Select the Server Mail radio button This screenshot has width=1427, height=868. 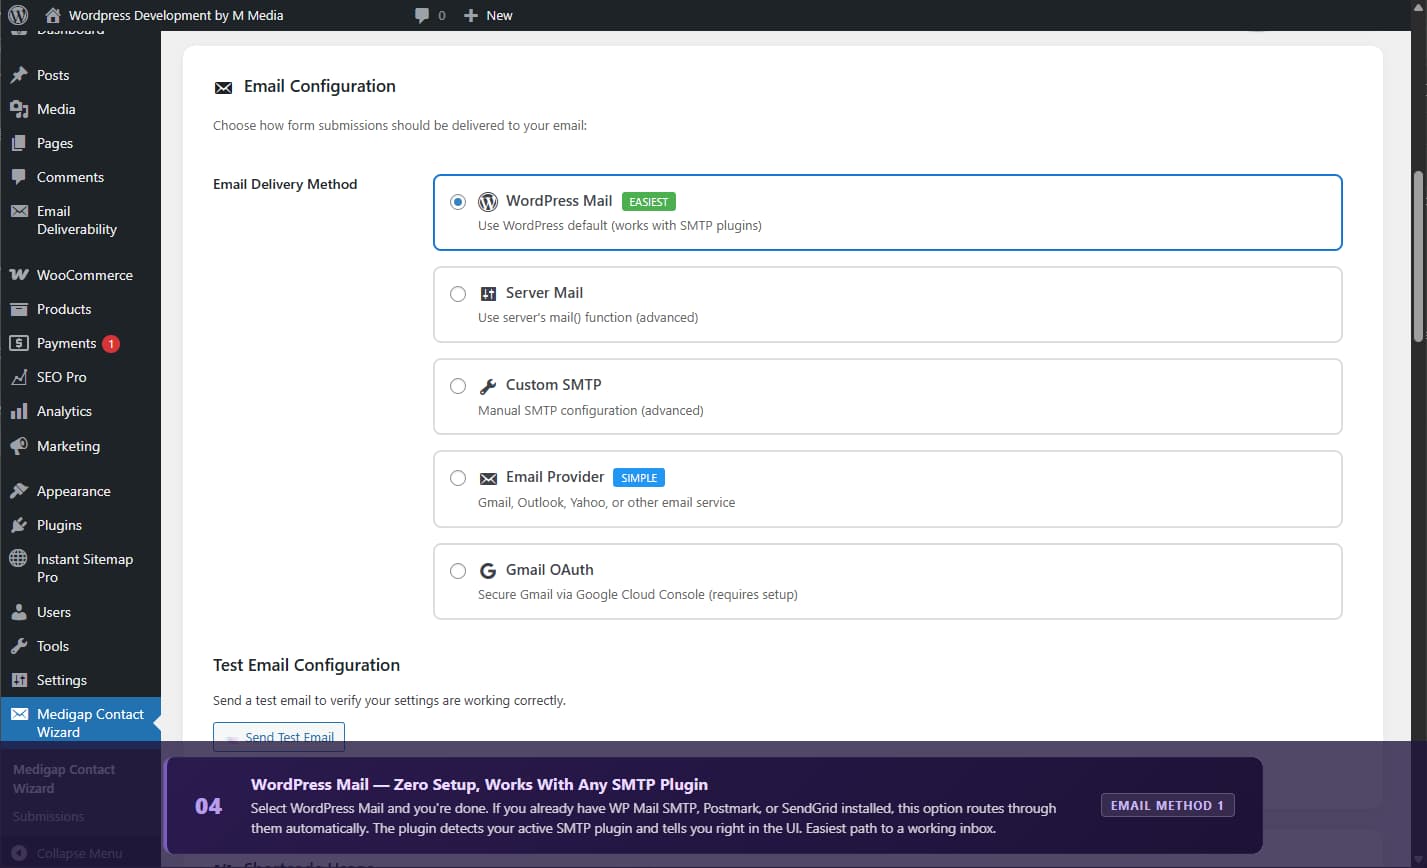click(x=458, y=294)
